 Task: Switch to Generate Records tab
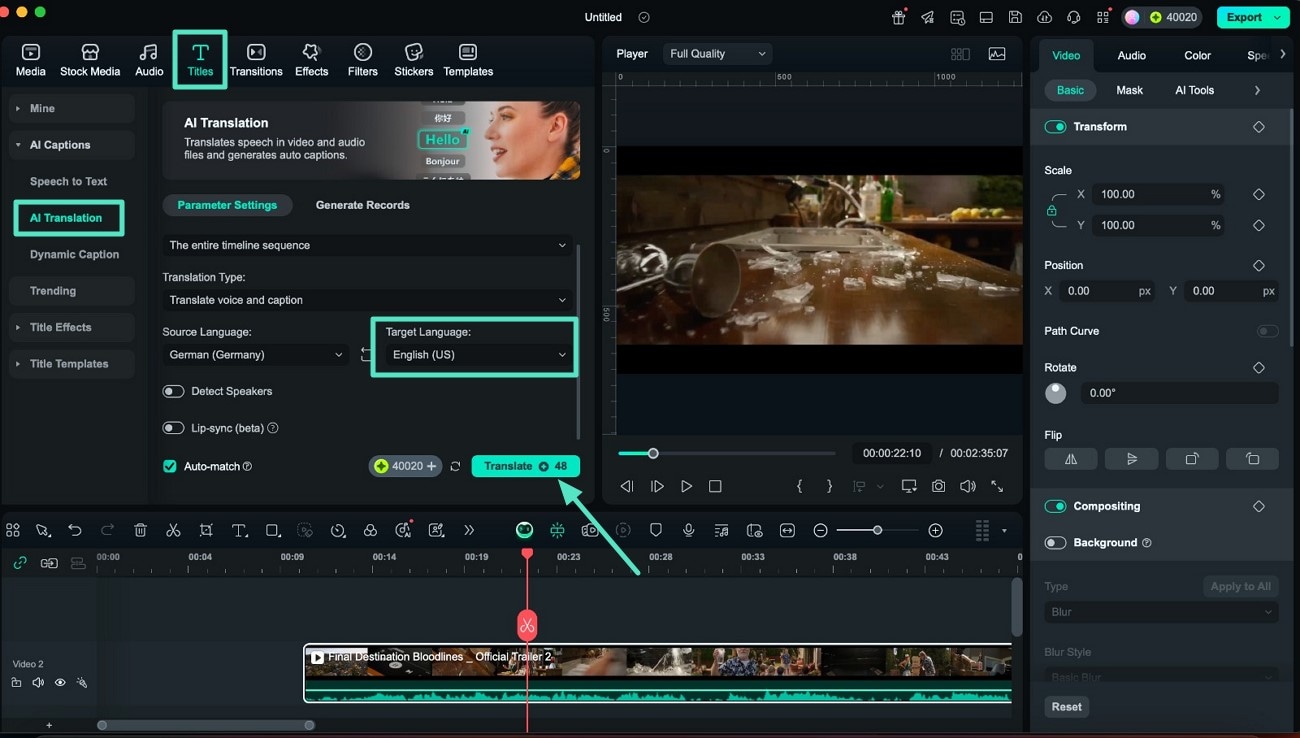click(x=362, y=205)
